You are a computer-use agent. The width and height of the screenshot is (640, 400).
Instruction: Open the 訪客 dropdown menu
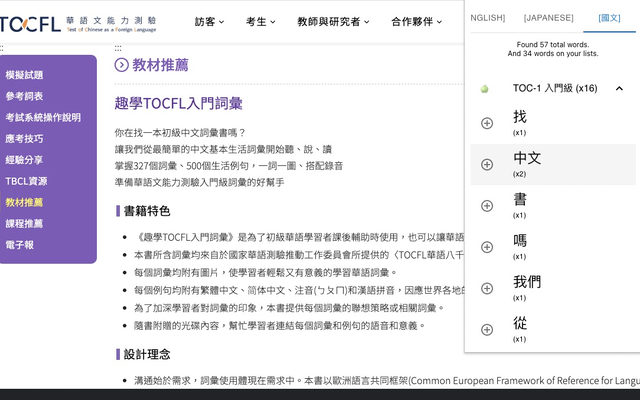click(209, 22)
